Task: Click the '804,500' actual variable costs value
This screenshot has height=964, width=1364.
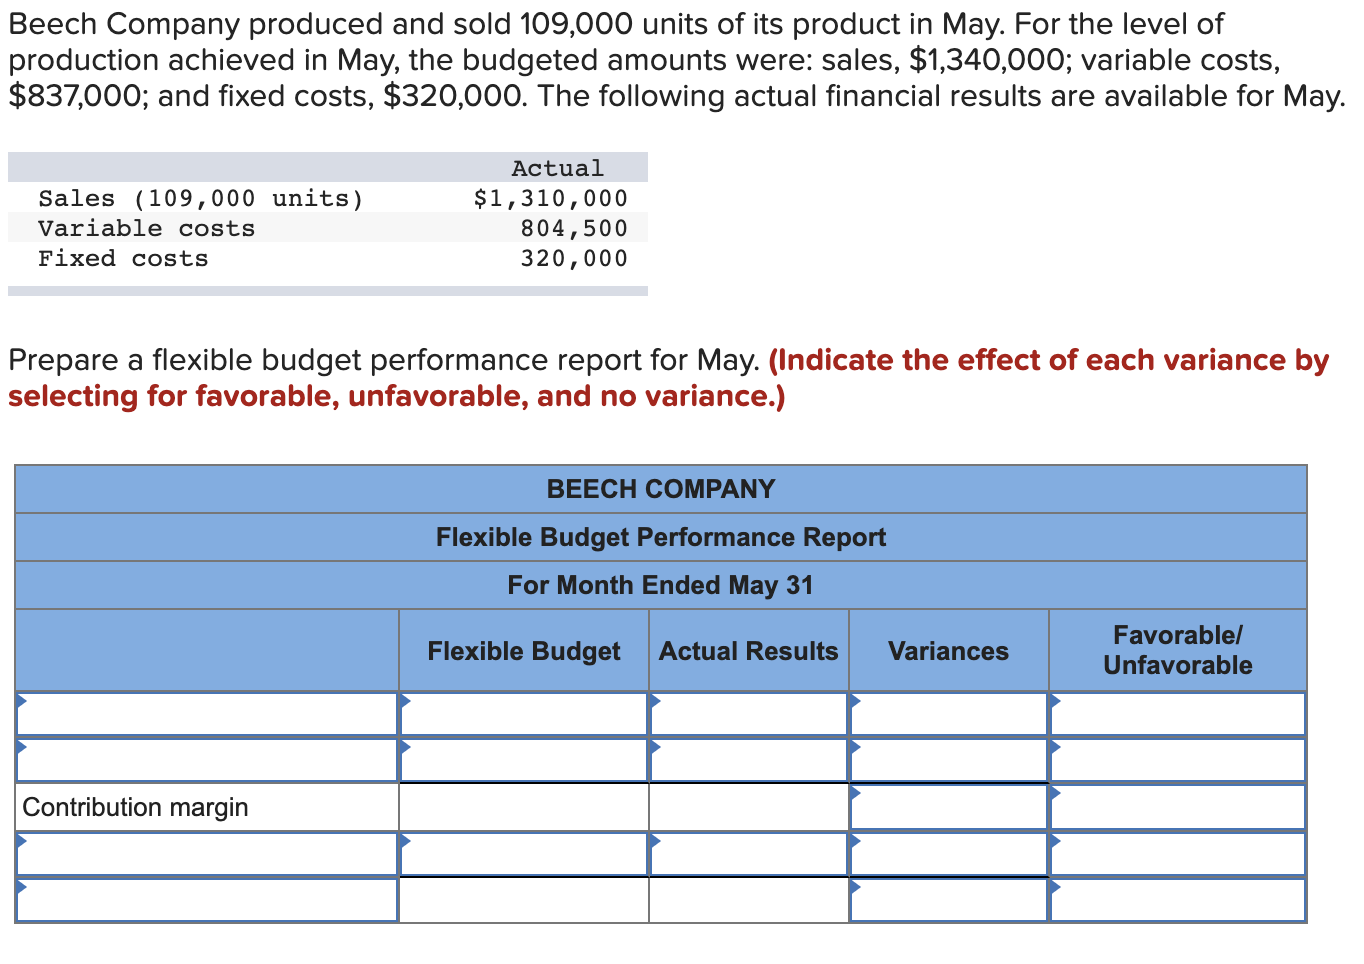Action: [574, 228]
